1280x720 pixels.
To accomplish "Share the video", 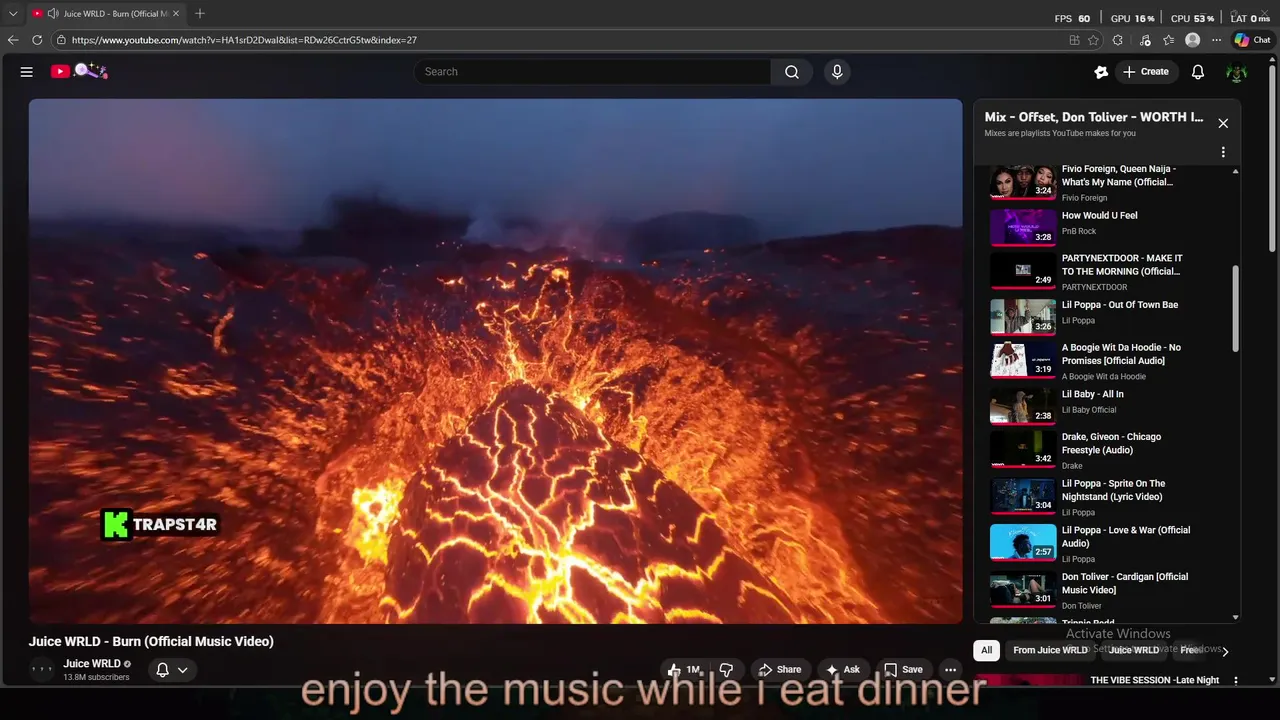I will tap(779, 670).
